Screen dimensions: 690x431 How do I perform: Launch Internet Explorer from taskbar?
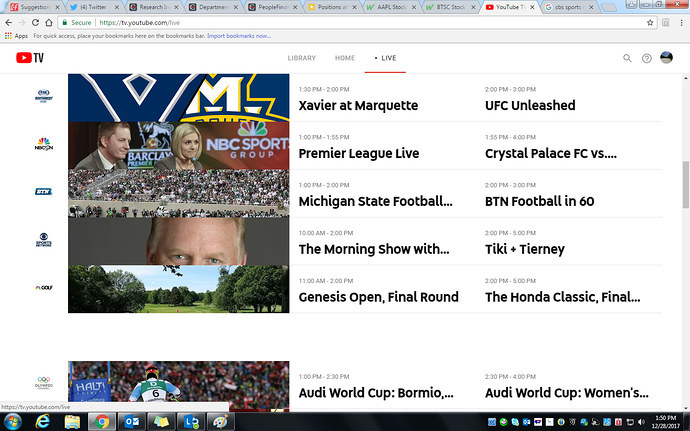click(42, 422)
